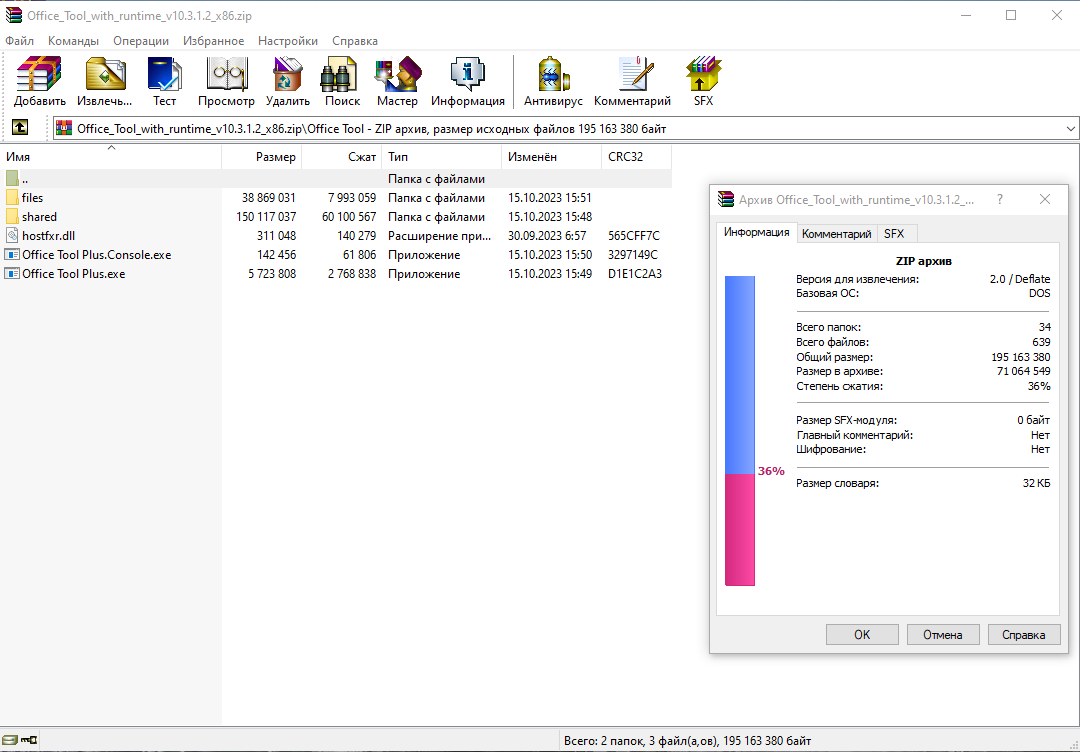Select the 'files' folder name
Viewport: 1080px width, 752px height.
pos(32,198)
